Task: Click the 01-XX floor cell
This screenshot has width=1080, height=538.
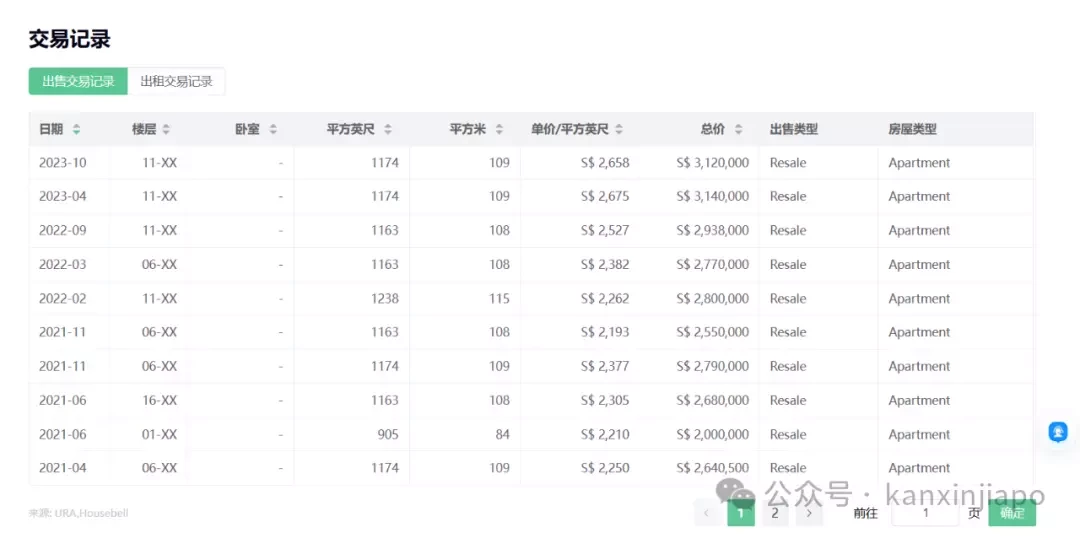Action: click(x=159, y=434)
